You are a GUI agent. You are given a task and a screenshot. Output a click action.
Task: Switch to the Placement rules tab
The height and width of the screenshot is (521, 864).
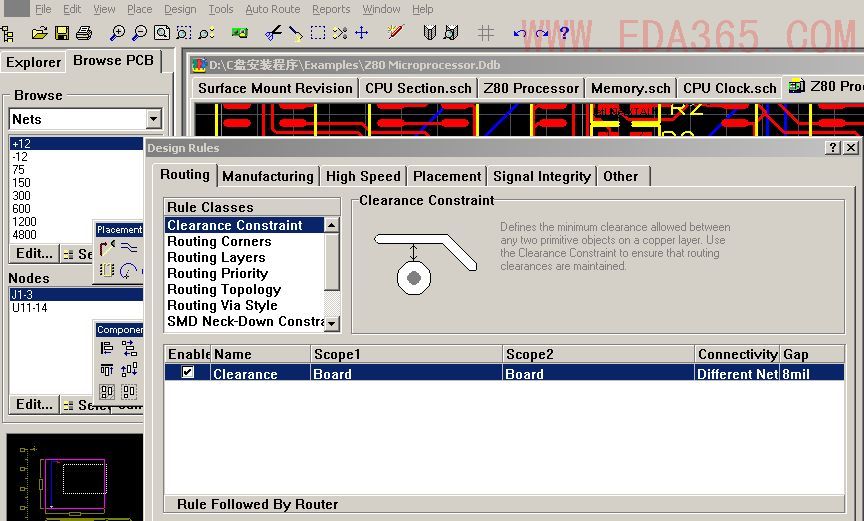click(447, 176)
